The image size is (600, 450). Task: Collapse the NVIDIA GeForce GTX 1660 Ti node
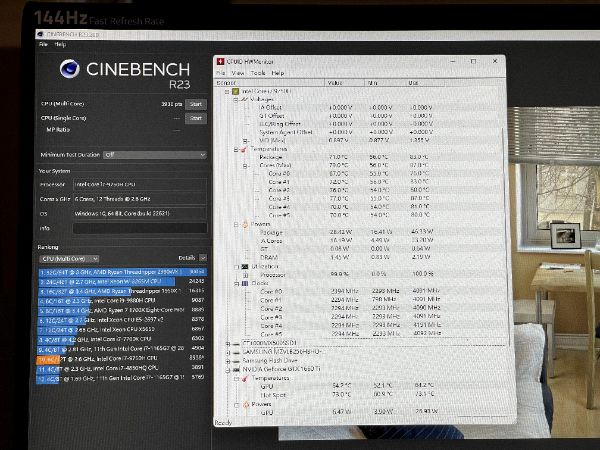tap(228, 370)
